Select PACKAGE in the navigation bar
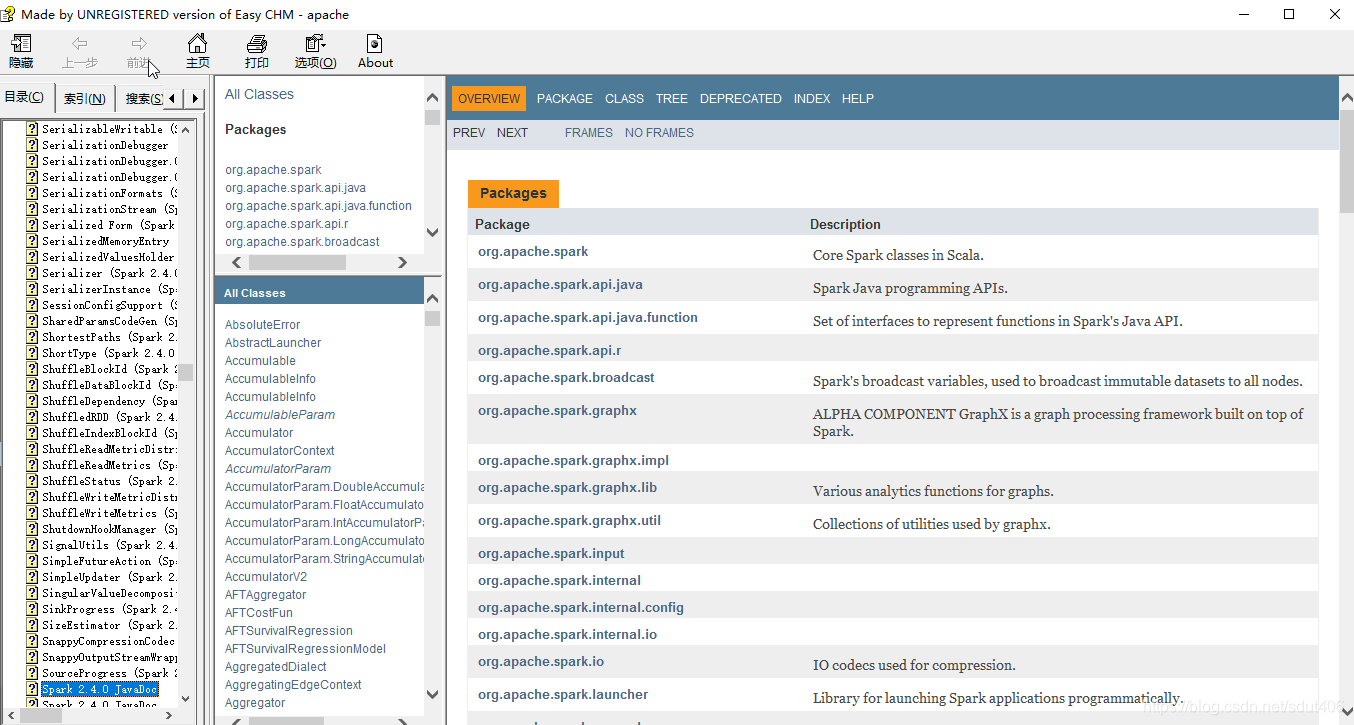The height and width of the screenshot is (725, 1354). click(x=565, y=98)
